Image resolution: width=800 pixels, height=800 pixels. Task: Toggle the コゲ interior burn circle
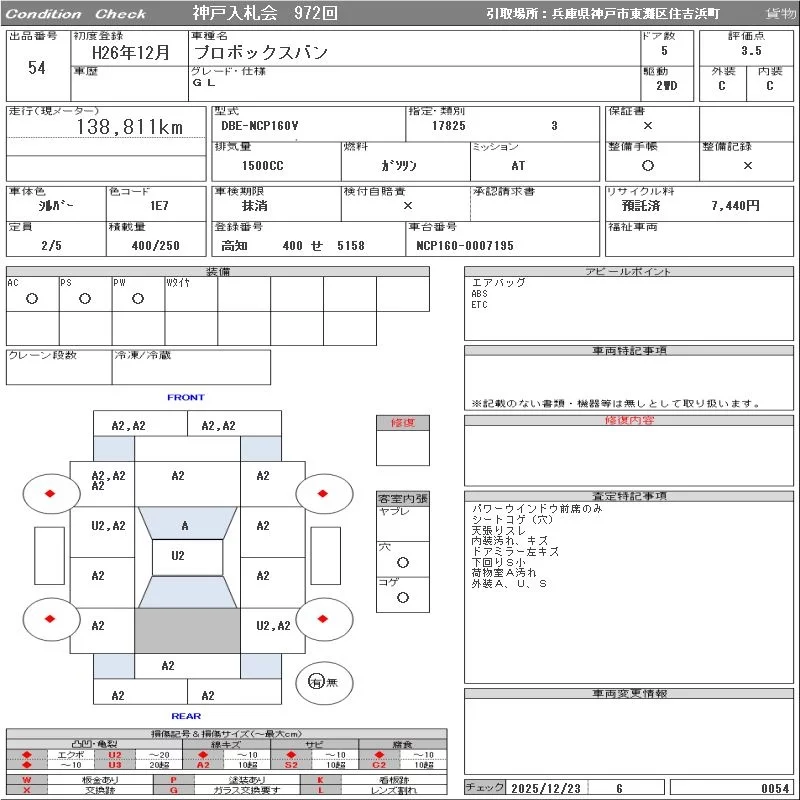click(402, 597)
